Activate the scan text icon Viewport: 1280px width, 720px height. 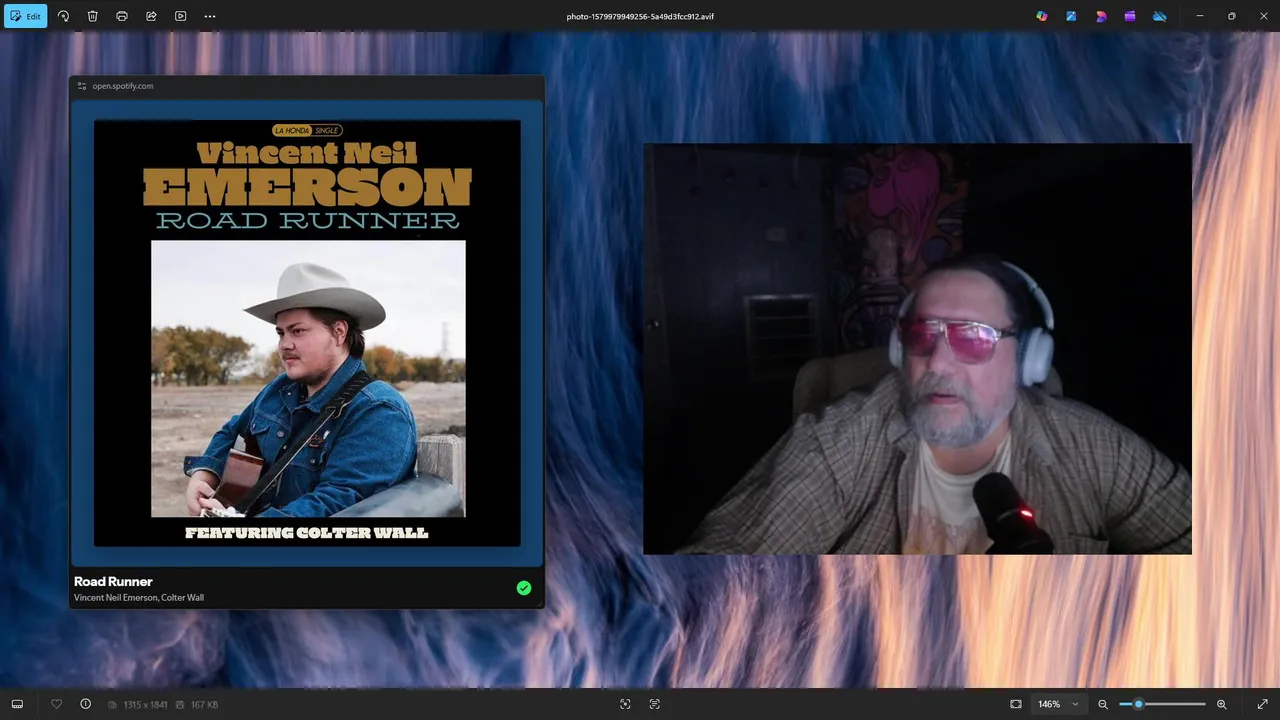[655, 704]
